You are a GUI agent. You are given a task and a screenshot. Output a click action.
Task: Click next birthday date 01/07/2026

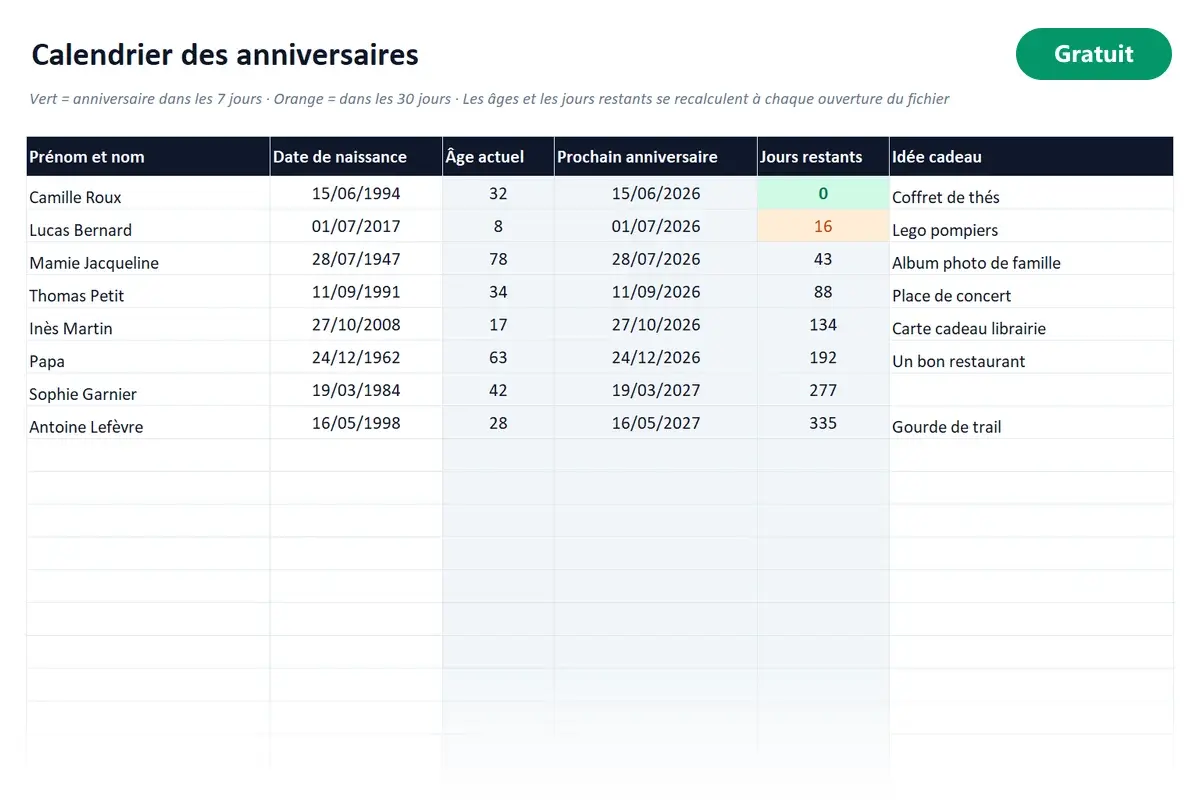pyautogui.click(x=656, y=227)
